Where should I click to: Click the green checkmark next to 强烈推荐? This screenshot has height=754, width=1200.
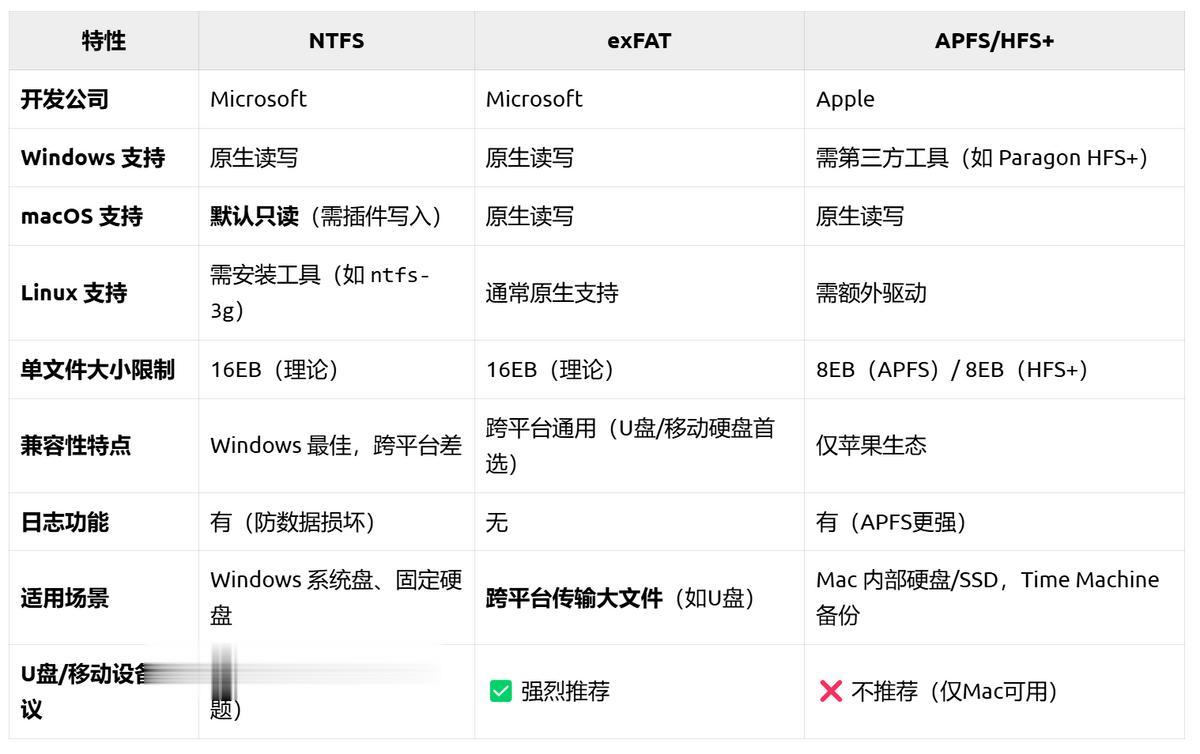(500, 691)
